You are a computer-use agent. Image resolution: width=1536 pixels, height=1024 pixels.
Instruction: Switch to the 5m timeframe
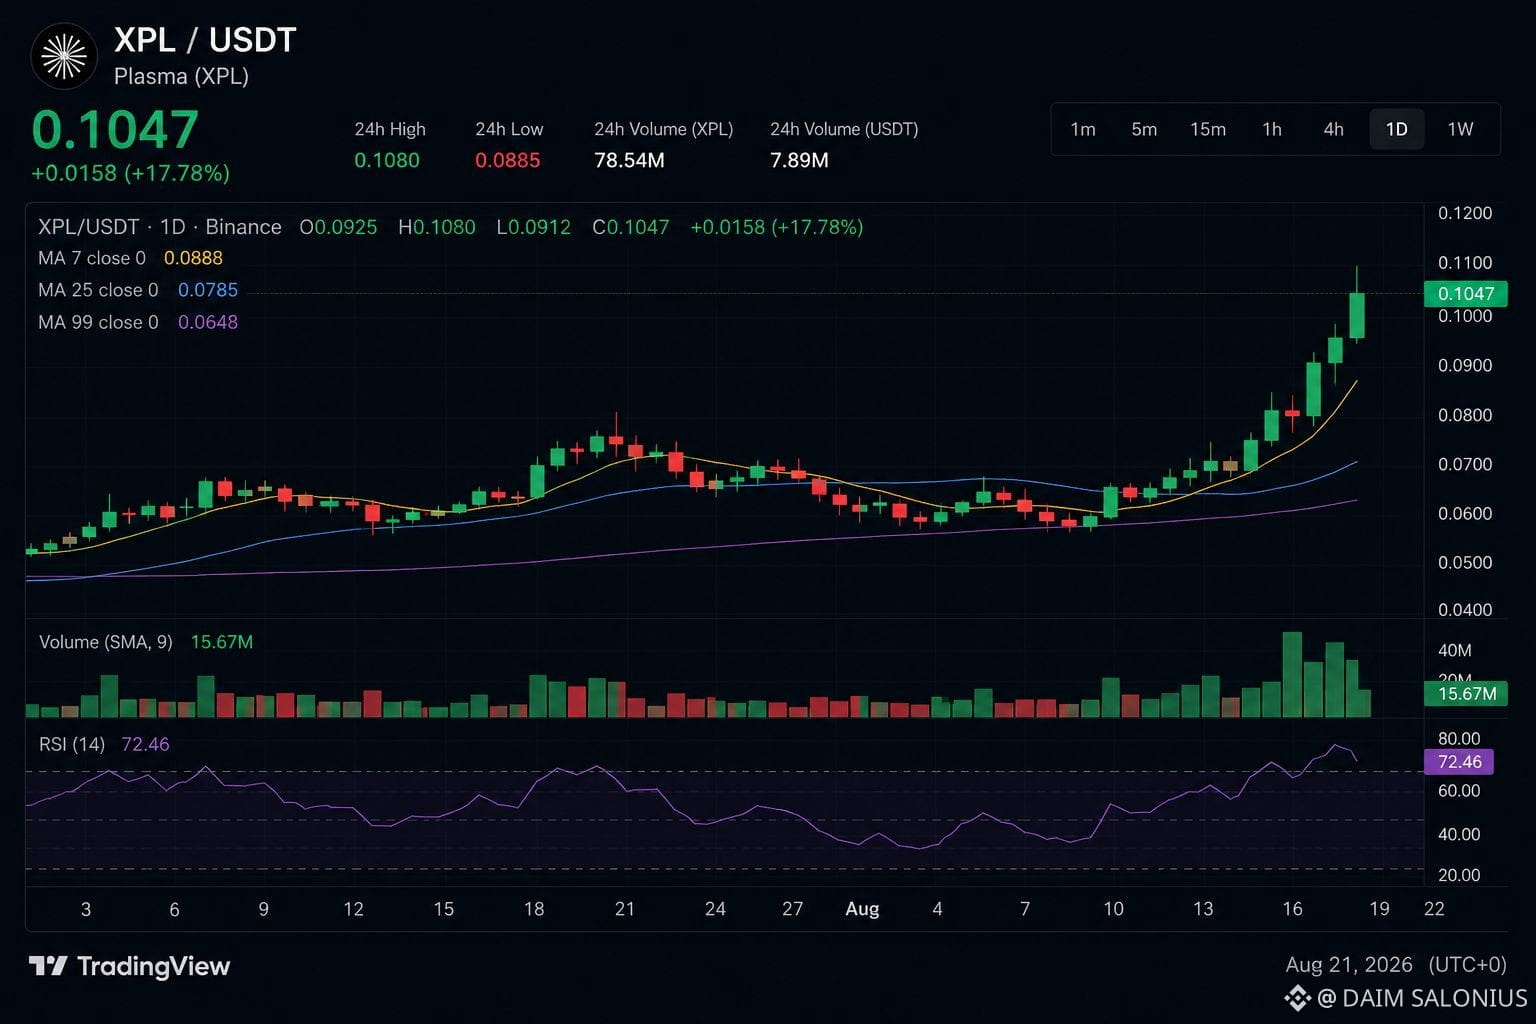click(1144, 129)
